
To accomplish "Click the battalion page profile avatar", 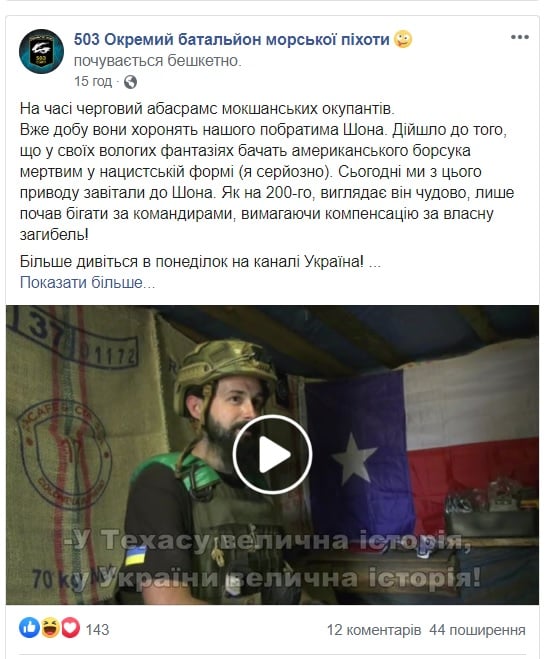I will [x=41, y=52].
